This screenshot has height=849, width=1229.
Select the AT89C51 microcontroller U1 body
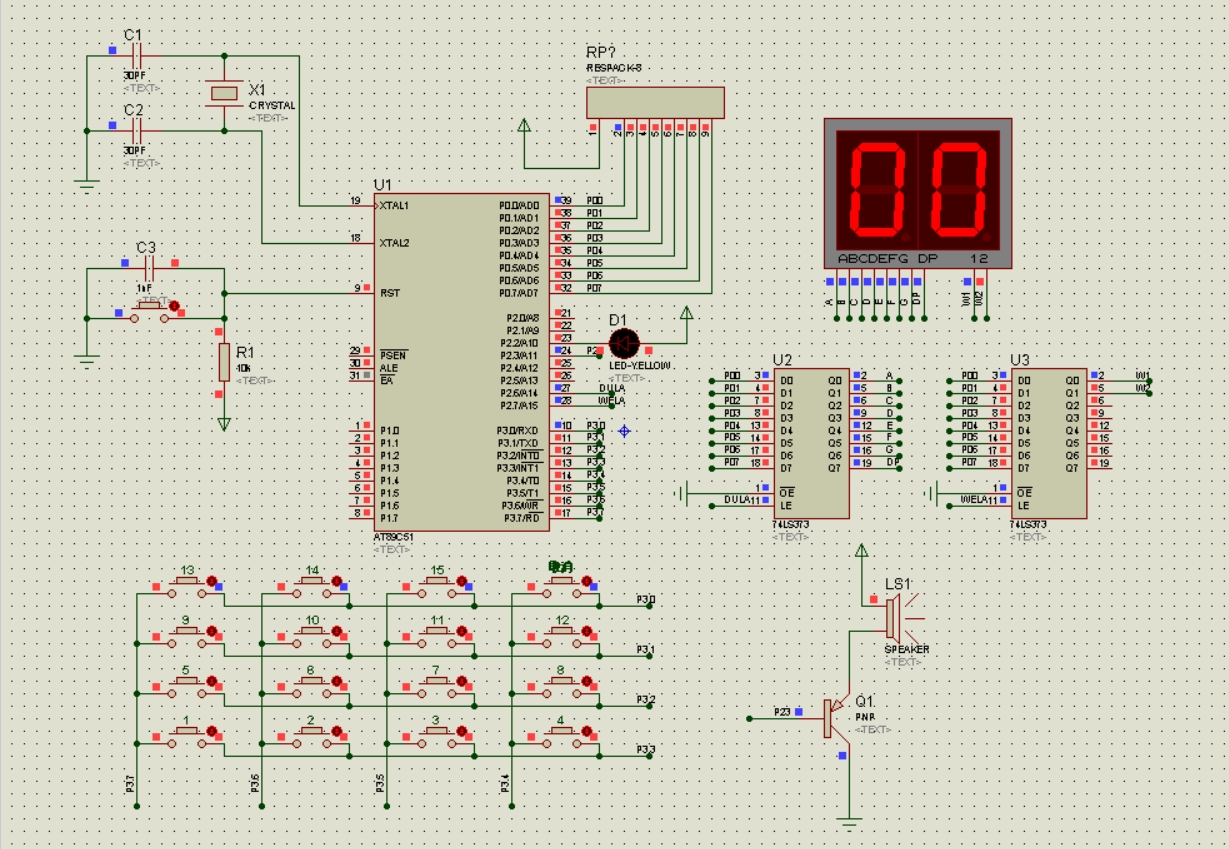[x=462, y=362]
